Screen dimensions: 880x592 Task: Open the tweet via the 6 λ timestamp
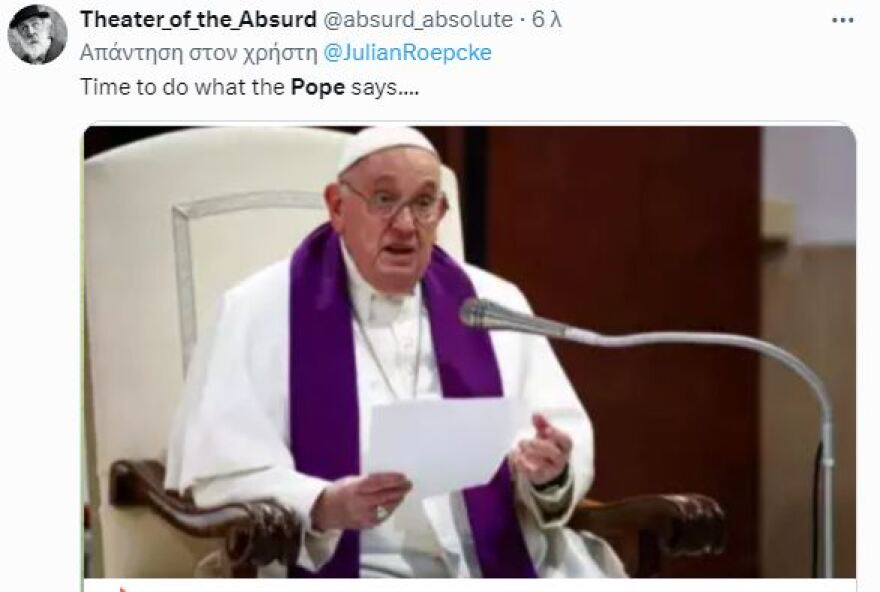547,20
